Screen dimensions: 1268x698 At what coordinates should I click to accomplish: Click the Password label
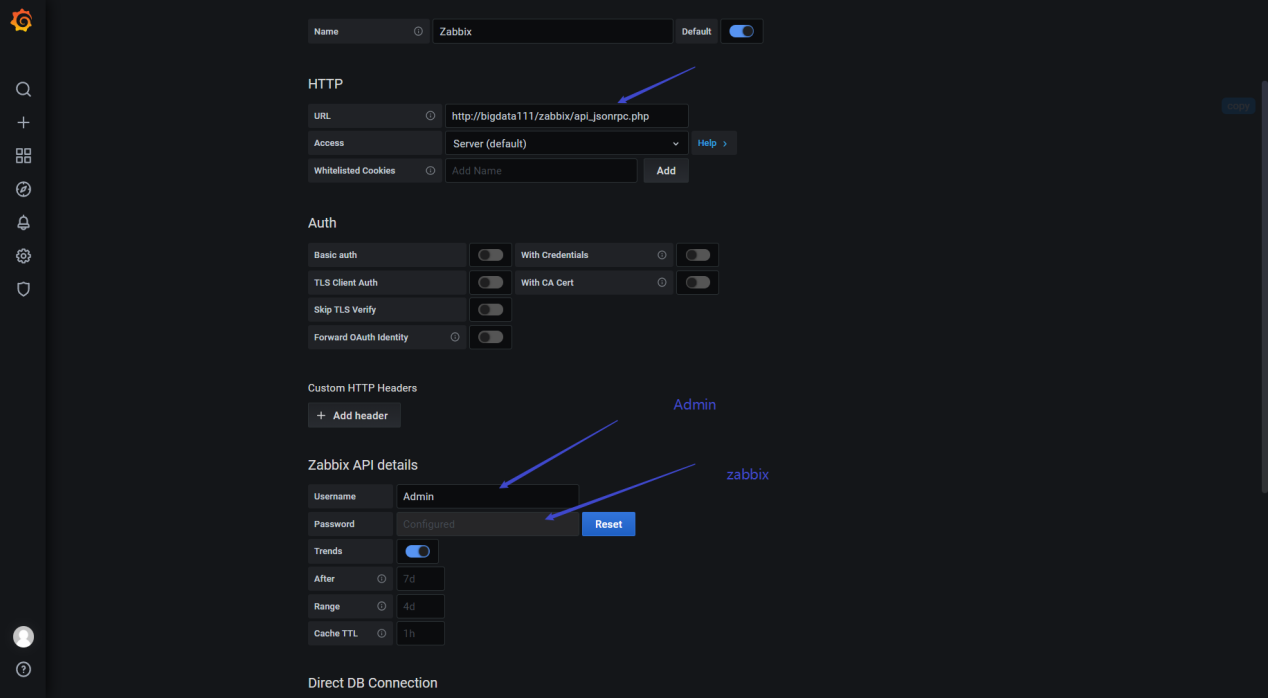click(334, 524)
